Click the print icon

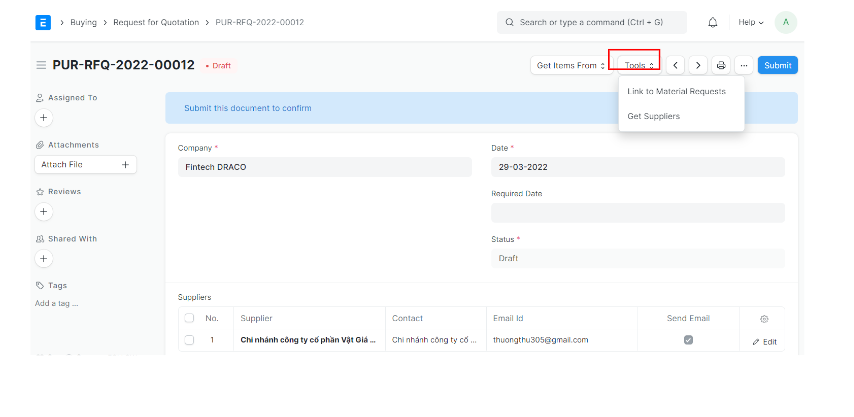point(721,65)
